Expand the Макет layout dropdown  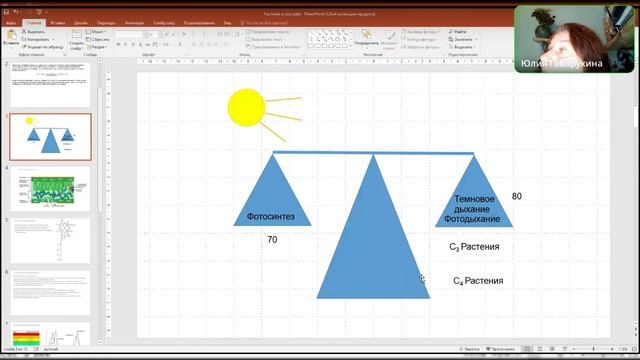(96, 31)
